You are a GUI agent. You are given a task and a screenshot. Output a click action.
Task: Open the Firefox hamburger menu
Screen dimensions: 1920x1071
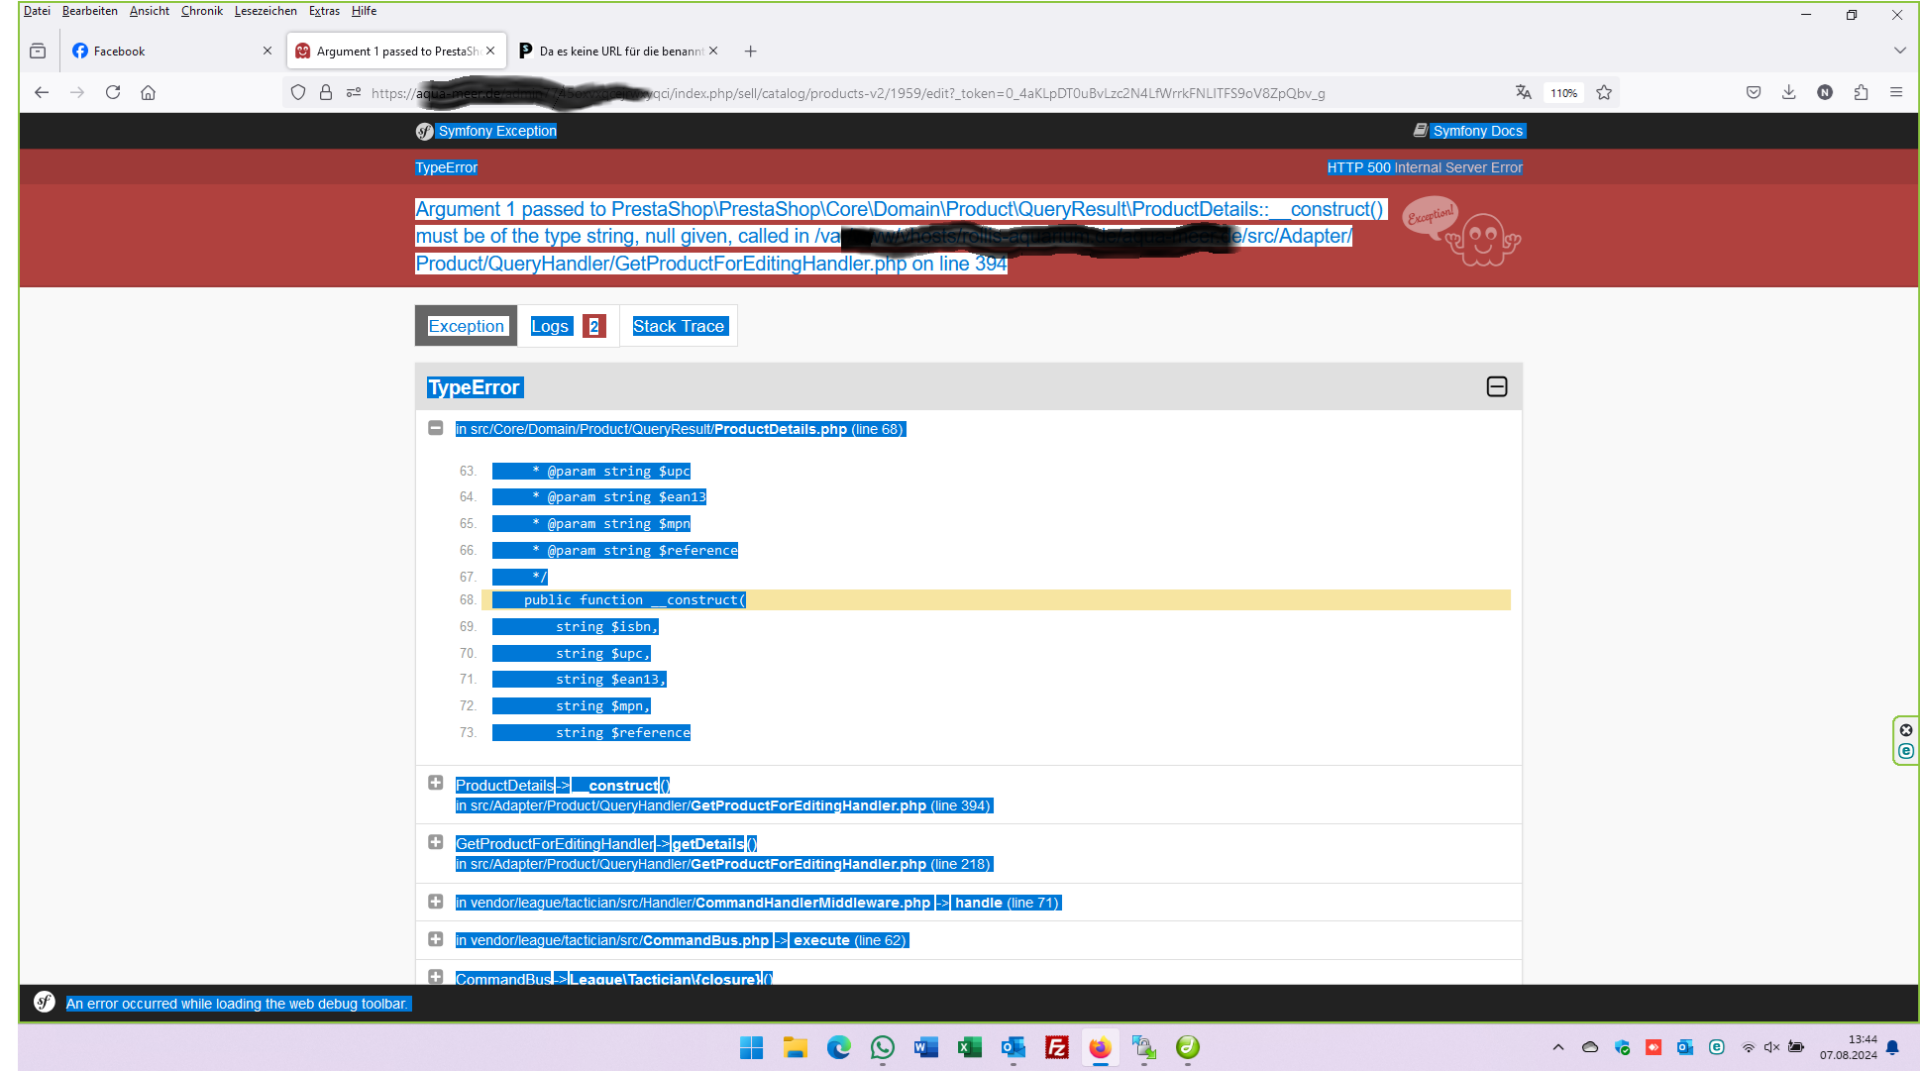coord(1896,92)
